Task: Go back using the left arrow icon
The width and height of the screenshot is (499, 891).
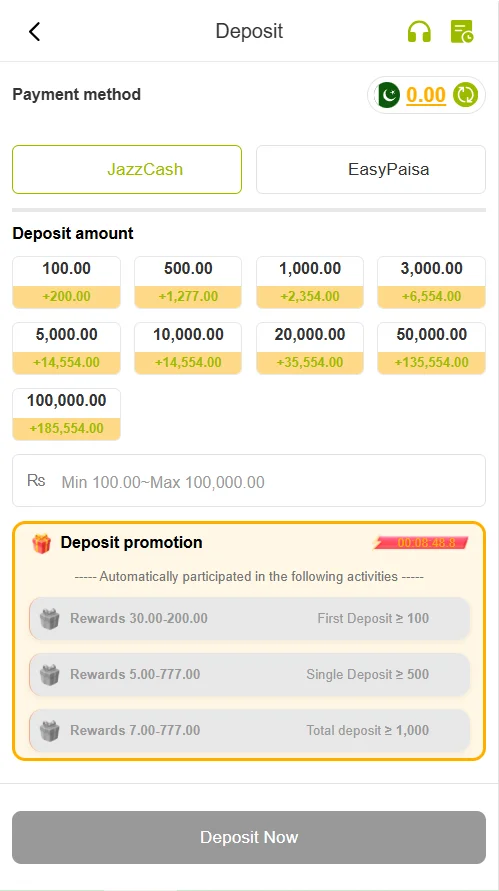Action: pos(35,31)
